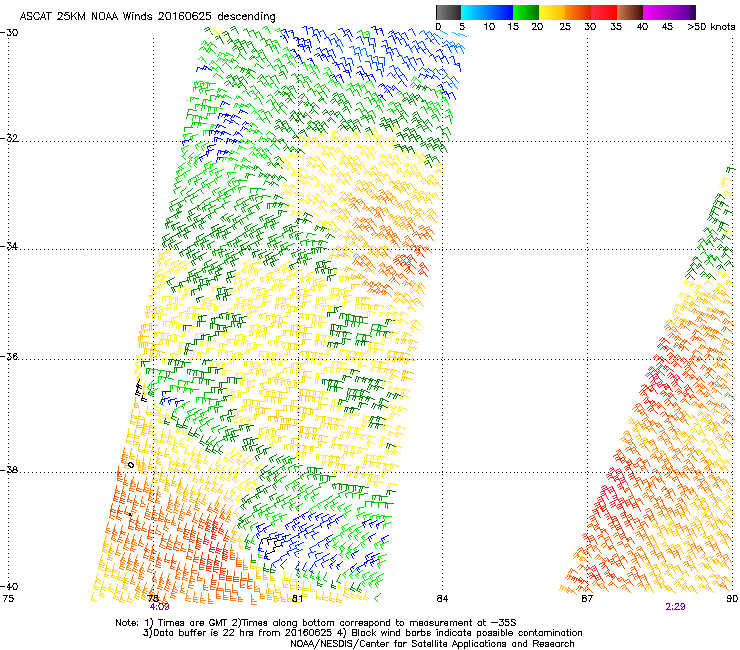Screen dimensions: 740x650
Task: Click the '-38' latitude axis label
Action: click(x=9, y=470)
